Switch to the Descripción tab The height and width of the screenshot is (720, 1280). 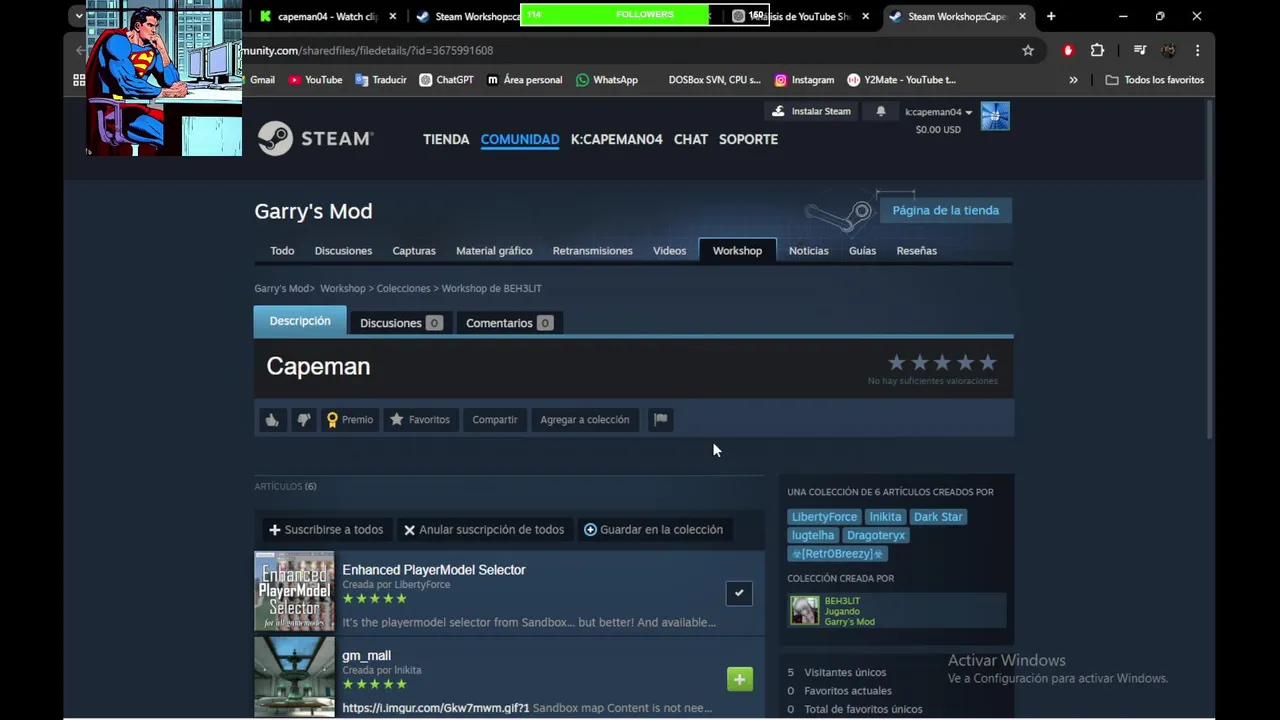pos(300,321)
